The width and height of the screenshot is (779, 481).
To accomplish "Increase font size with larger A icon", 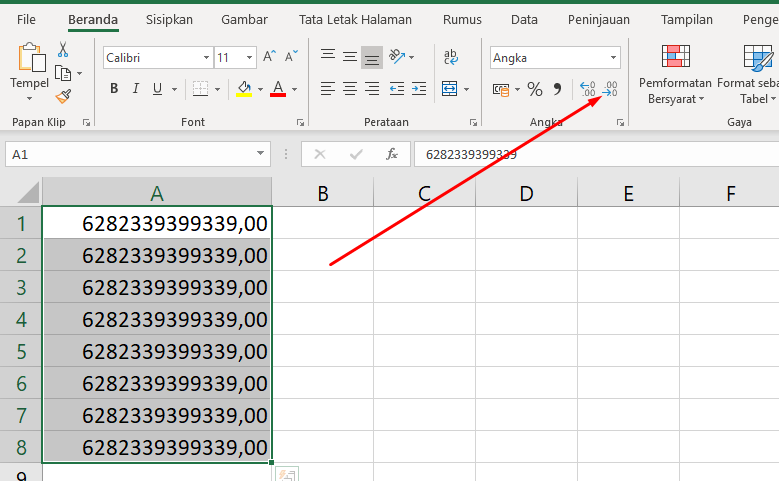I will pyautogui.click(x=269, y=57).
